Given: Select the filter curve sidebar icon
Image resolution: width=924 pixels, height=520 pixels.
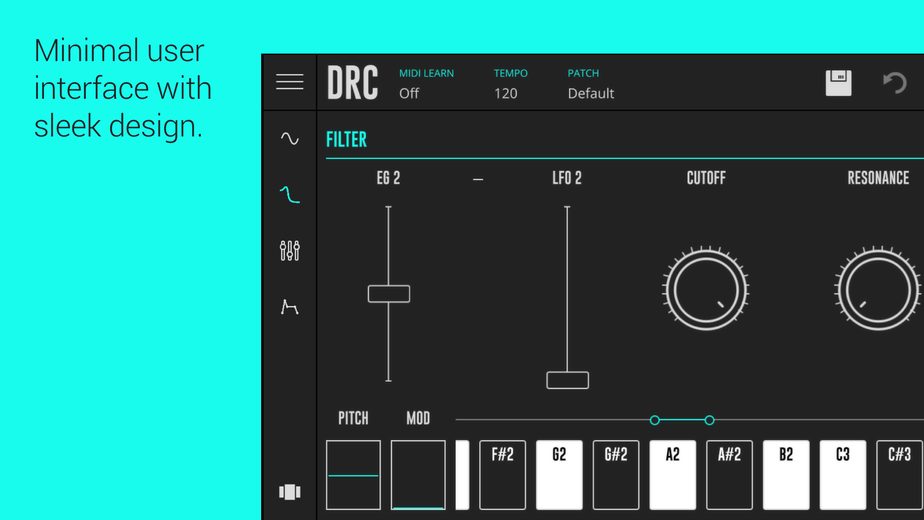Looking at the screenshot, I should (289, 195).
